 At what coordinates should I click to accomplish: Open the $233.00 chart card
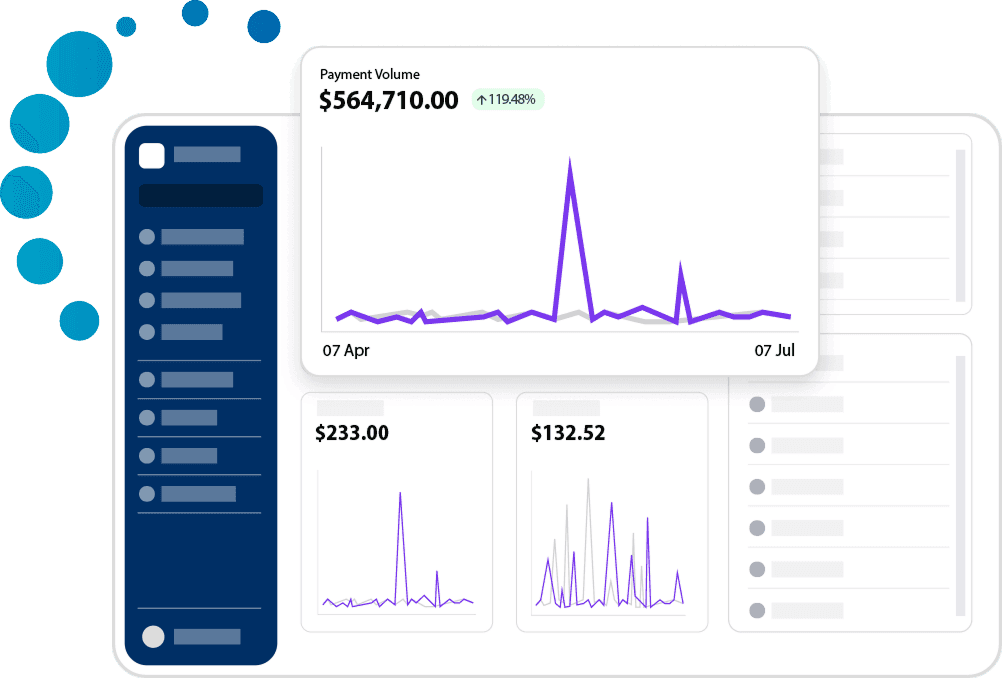(396, 512)
